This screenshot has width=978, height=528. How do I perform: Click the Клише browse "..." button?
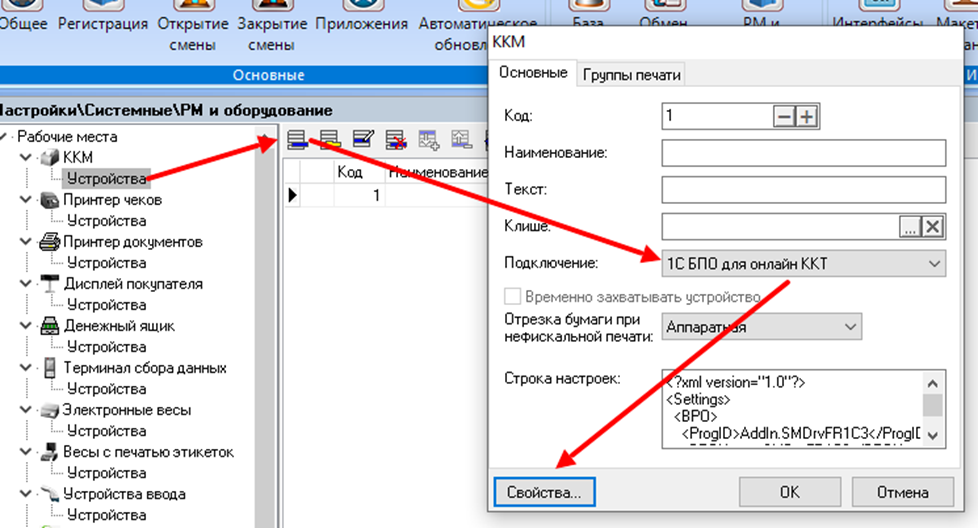[910, 227]
